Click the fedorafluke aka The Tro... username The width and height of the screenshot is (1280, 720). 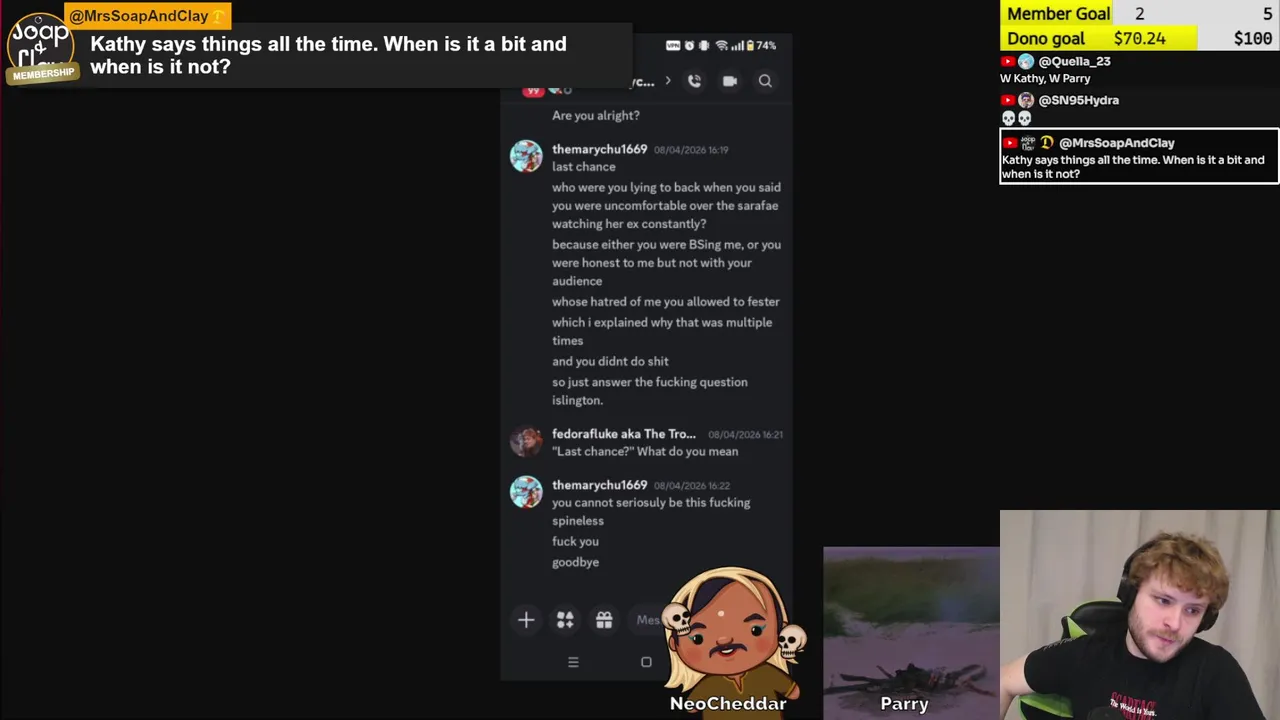pyautogui.click(x=624, y=434)
